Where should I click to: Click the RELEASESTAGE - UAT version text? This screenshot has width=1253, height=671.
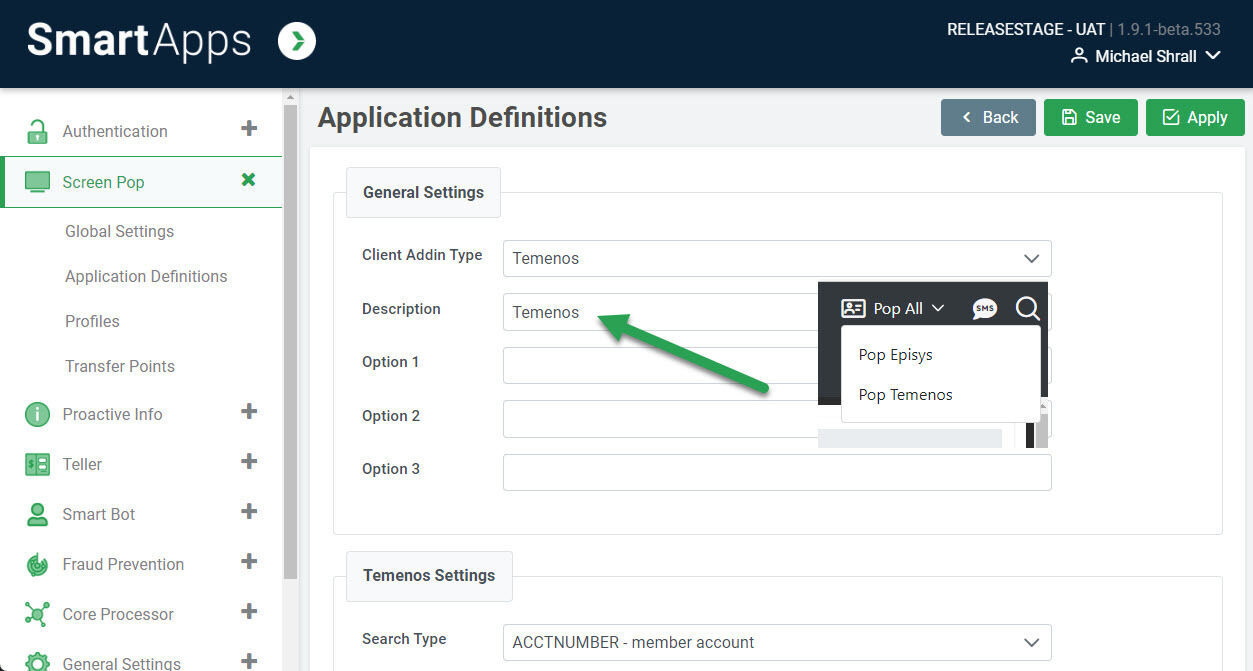pos(1084,29)
